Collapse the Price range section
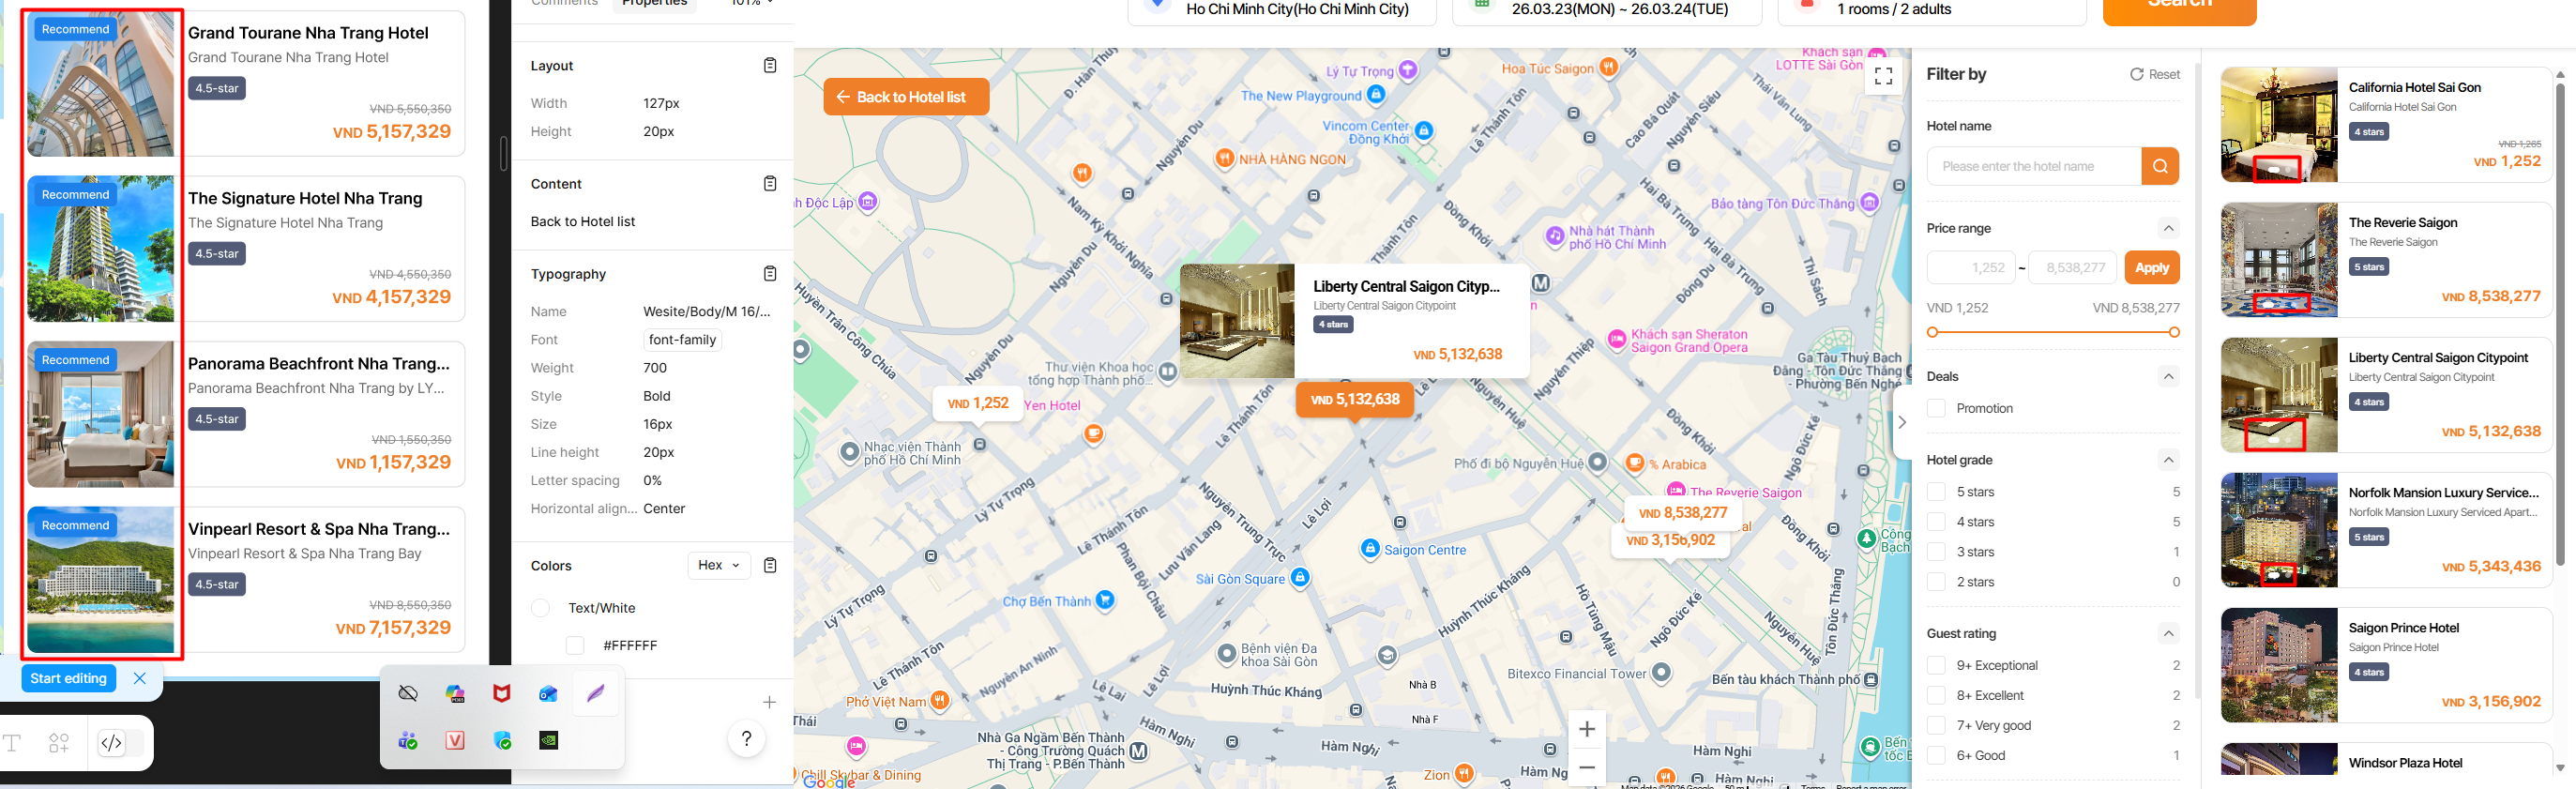Image resolution: width=2576 pixels, height=789 pixels. click(x=2168, y=228)
